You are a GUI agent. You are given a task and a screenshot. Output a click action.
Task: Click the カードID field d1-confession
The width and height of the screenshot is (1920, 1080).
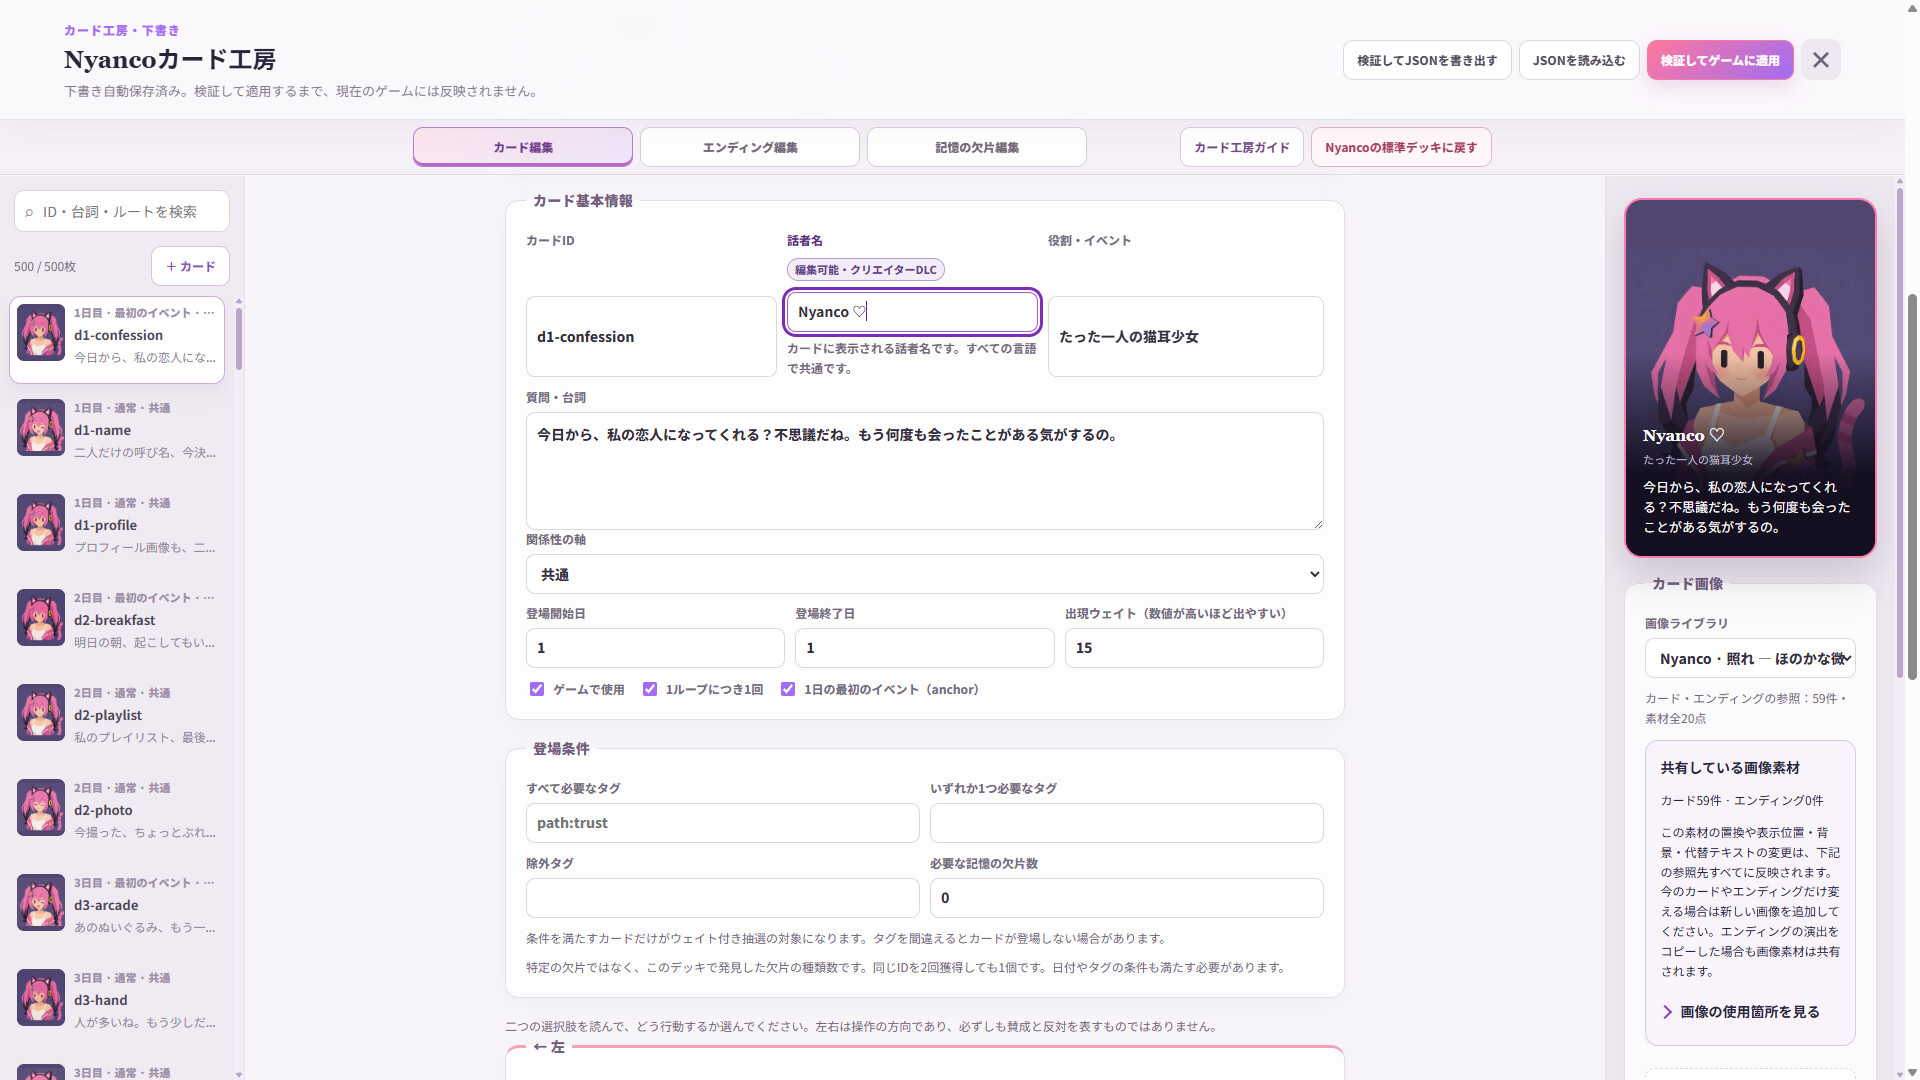coord(651,336)
